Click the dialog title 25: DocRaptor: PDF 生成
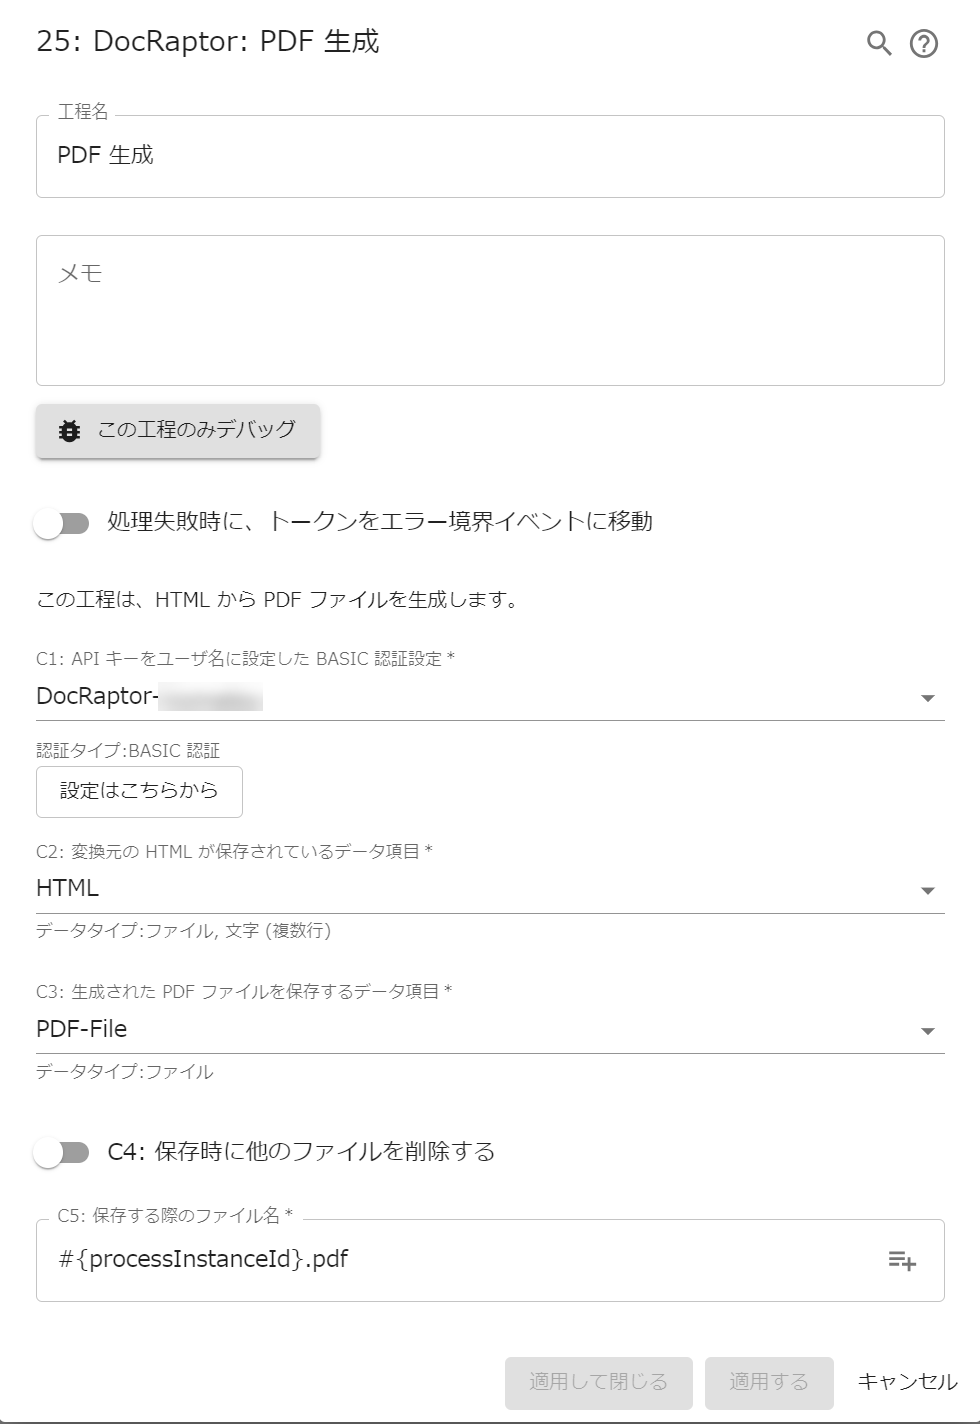 tap(205, 43)
